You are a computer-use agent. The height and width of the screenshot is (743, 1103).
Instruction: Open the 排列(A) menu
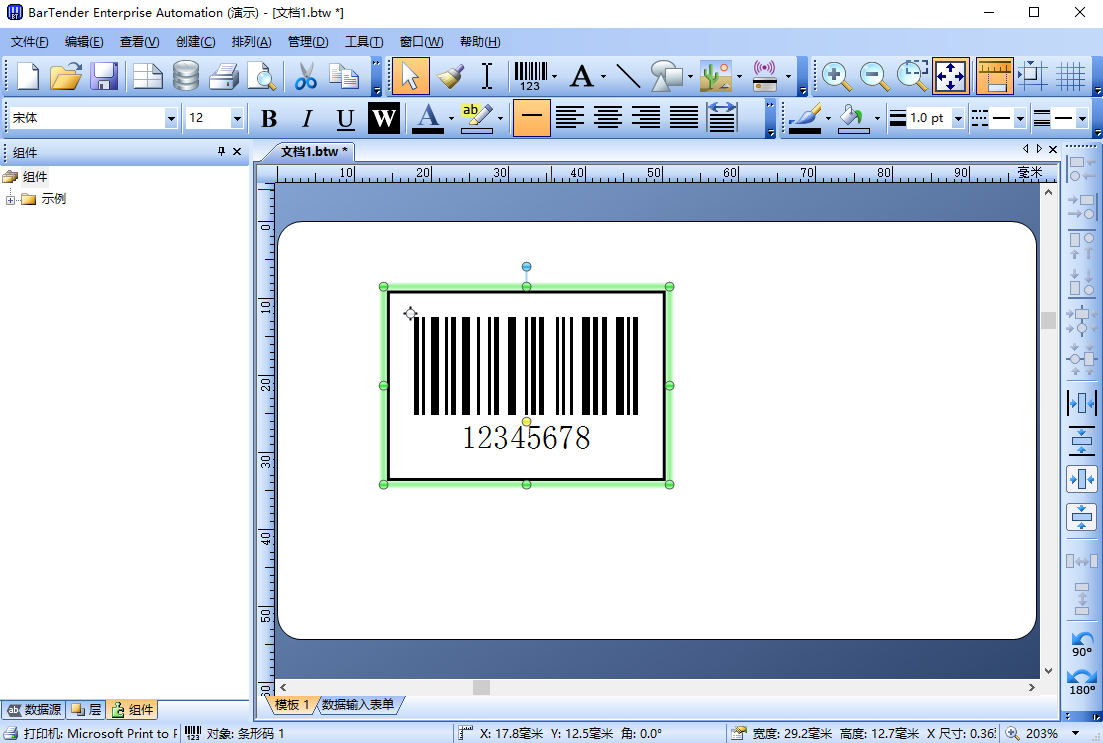pyautogui.click(x=251, y=42)
